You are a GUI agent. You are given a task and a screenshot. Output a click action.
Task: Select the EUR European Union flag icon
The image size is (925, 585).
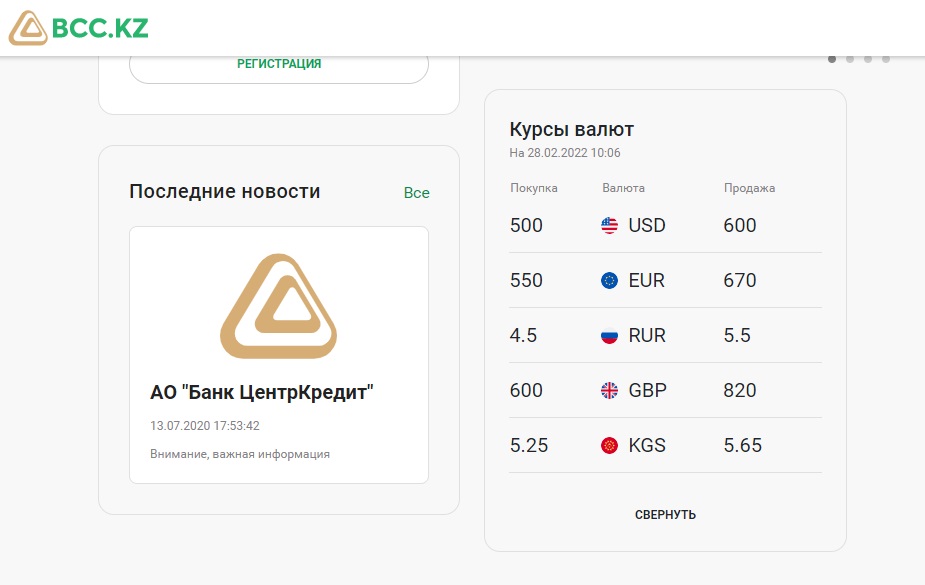(609, 280)
